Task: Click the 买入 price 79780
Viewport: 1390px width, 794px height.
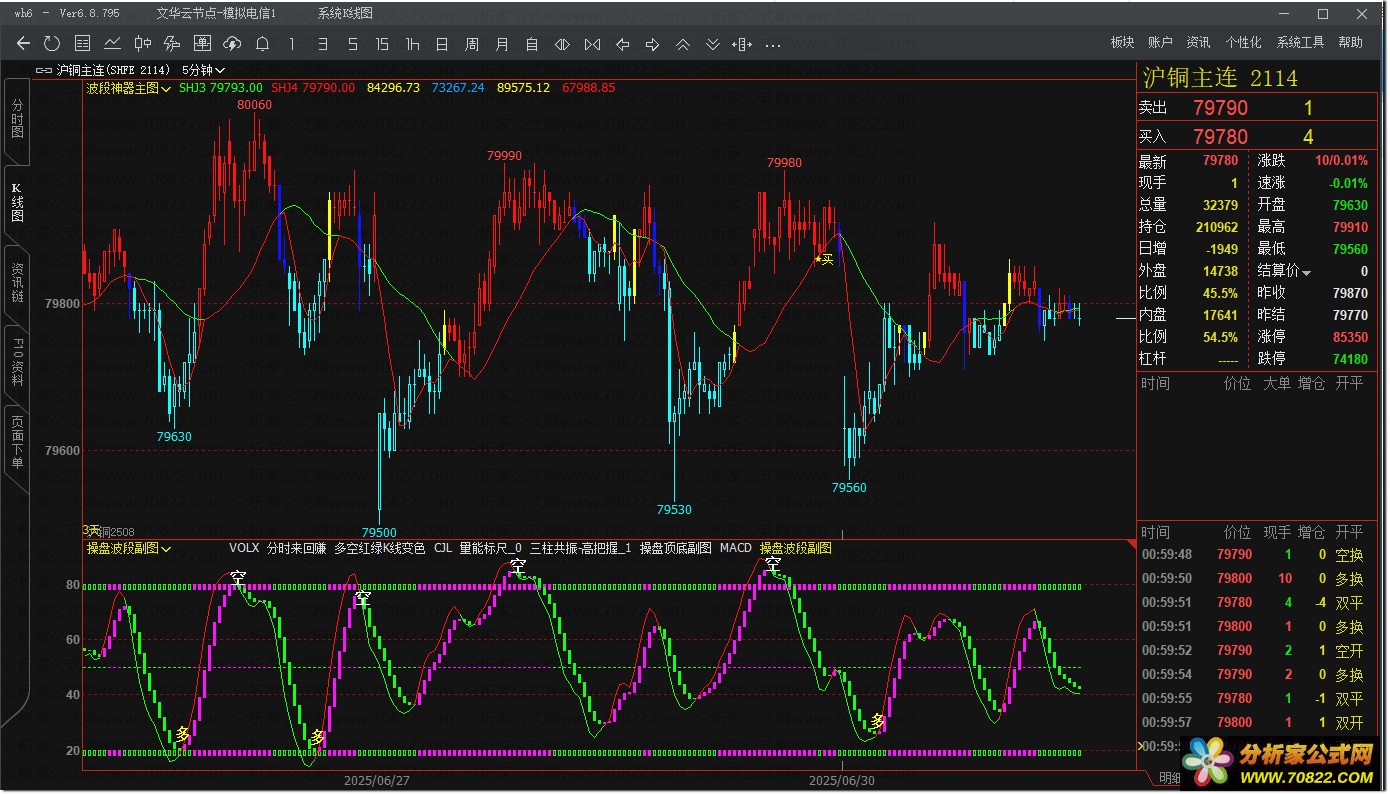Action: pos(1220,136)
